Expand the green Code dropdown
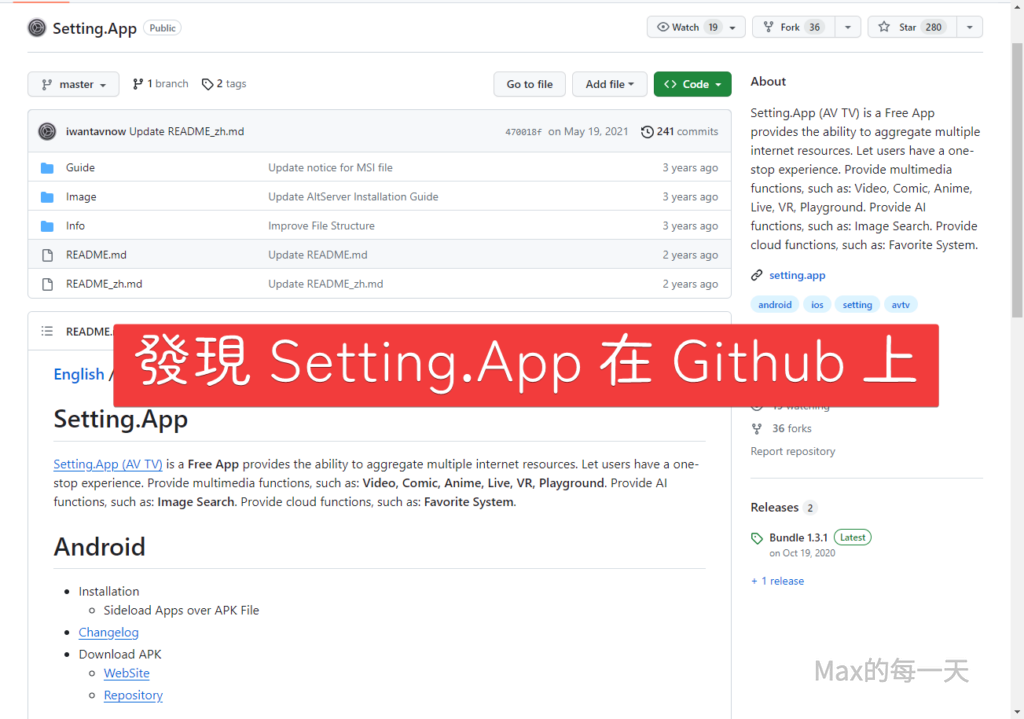Image resolution: width=1024 pixels, height=719 pixels. coord(692,85)
